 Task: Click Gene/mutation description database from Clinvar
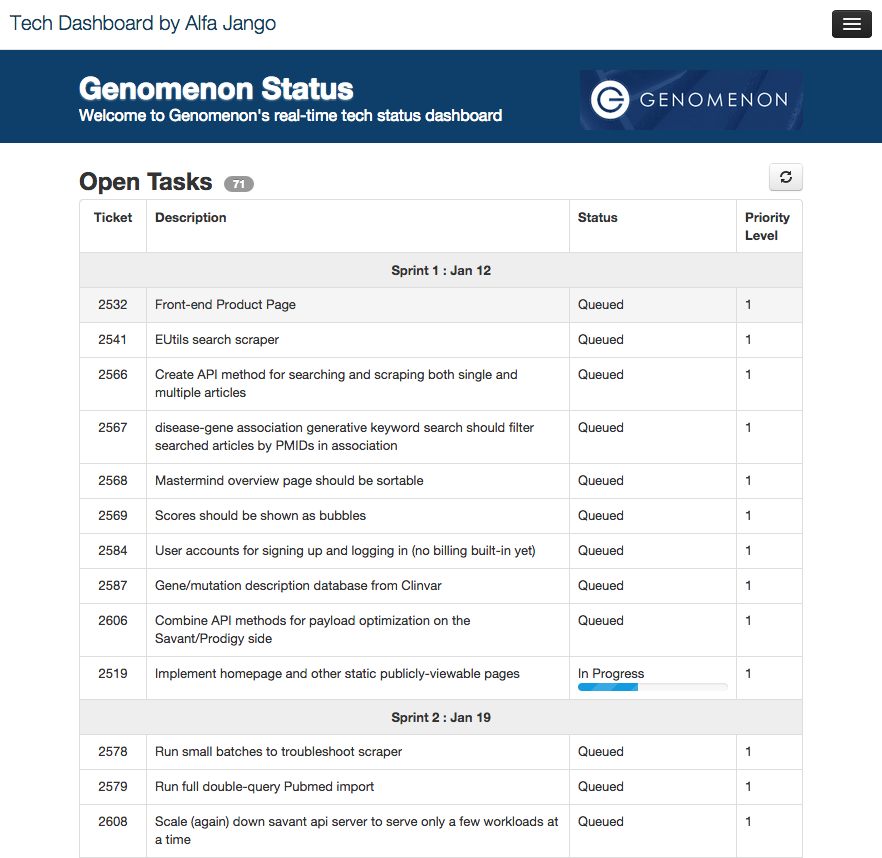tap(298, 586)
